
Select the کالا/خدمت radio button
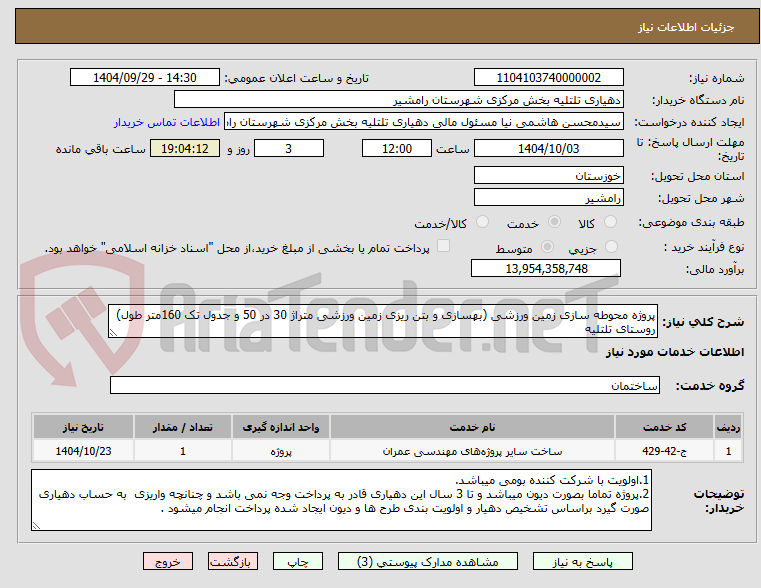[482, 222]
